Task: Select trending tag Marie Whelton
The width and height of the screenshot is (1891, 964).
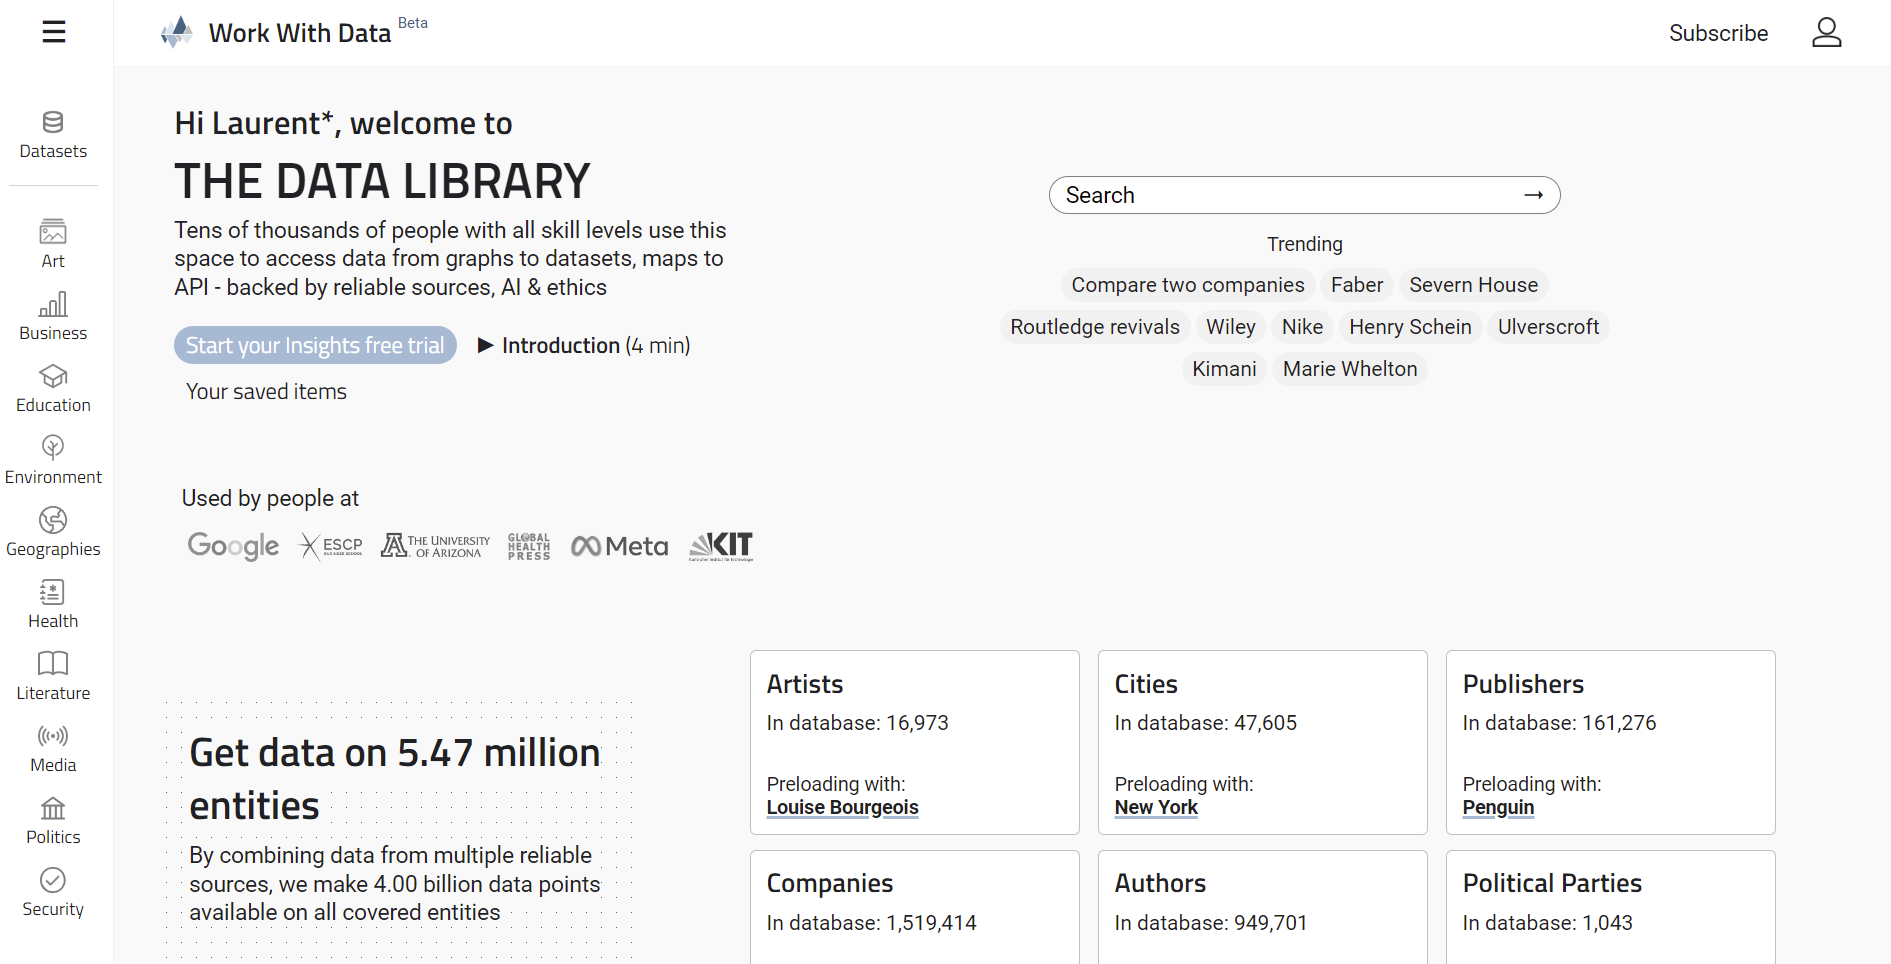Action: click(x=1350, y=369)
